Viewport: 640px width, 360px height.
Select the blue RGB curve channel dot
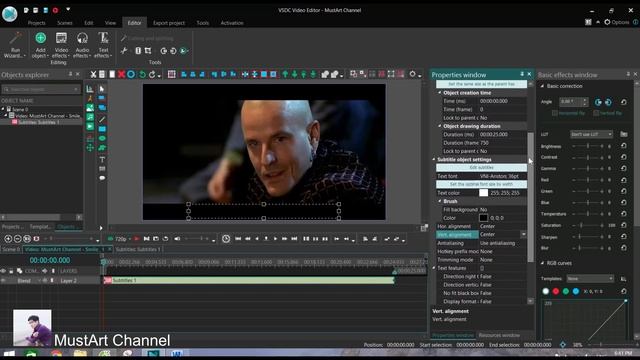coord(576,291)
